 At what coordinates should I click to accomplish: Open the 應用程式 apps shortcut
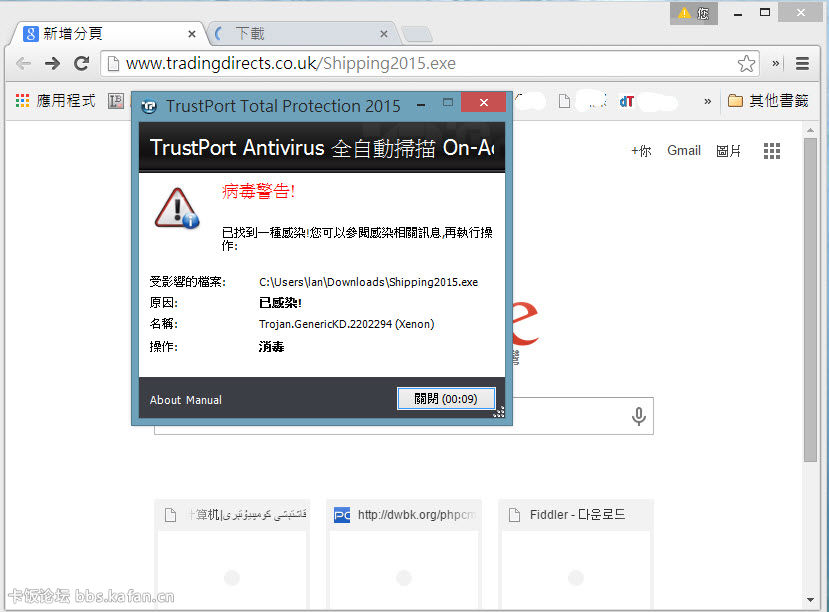(x=55, y=101)
